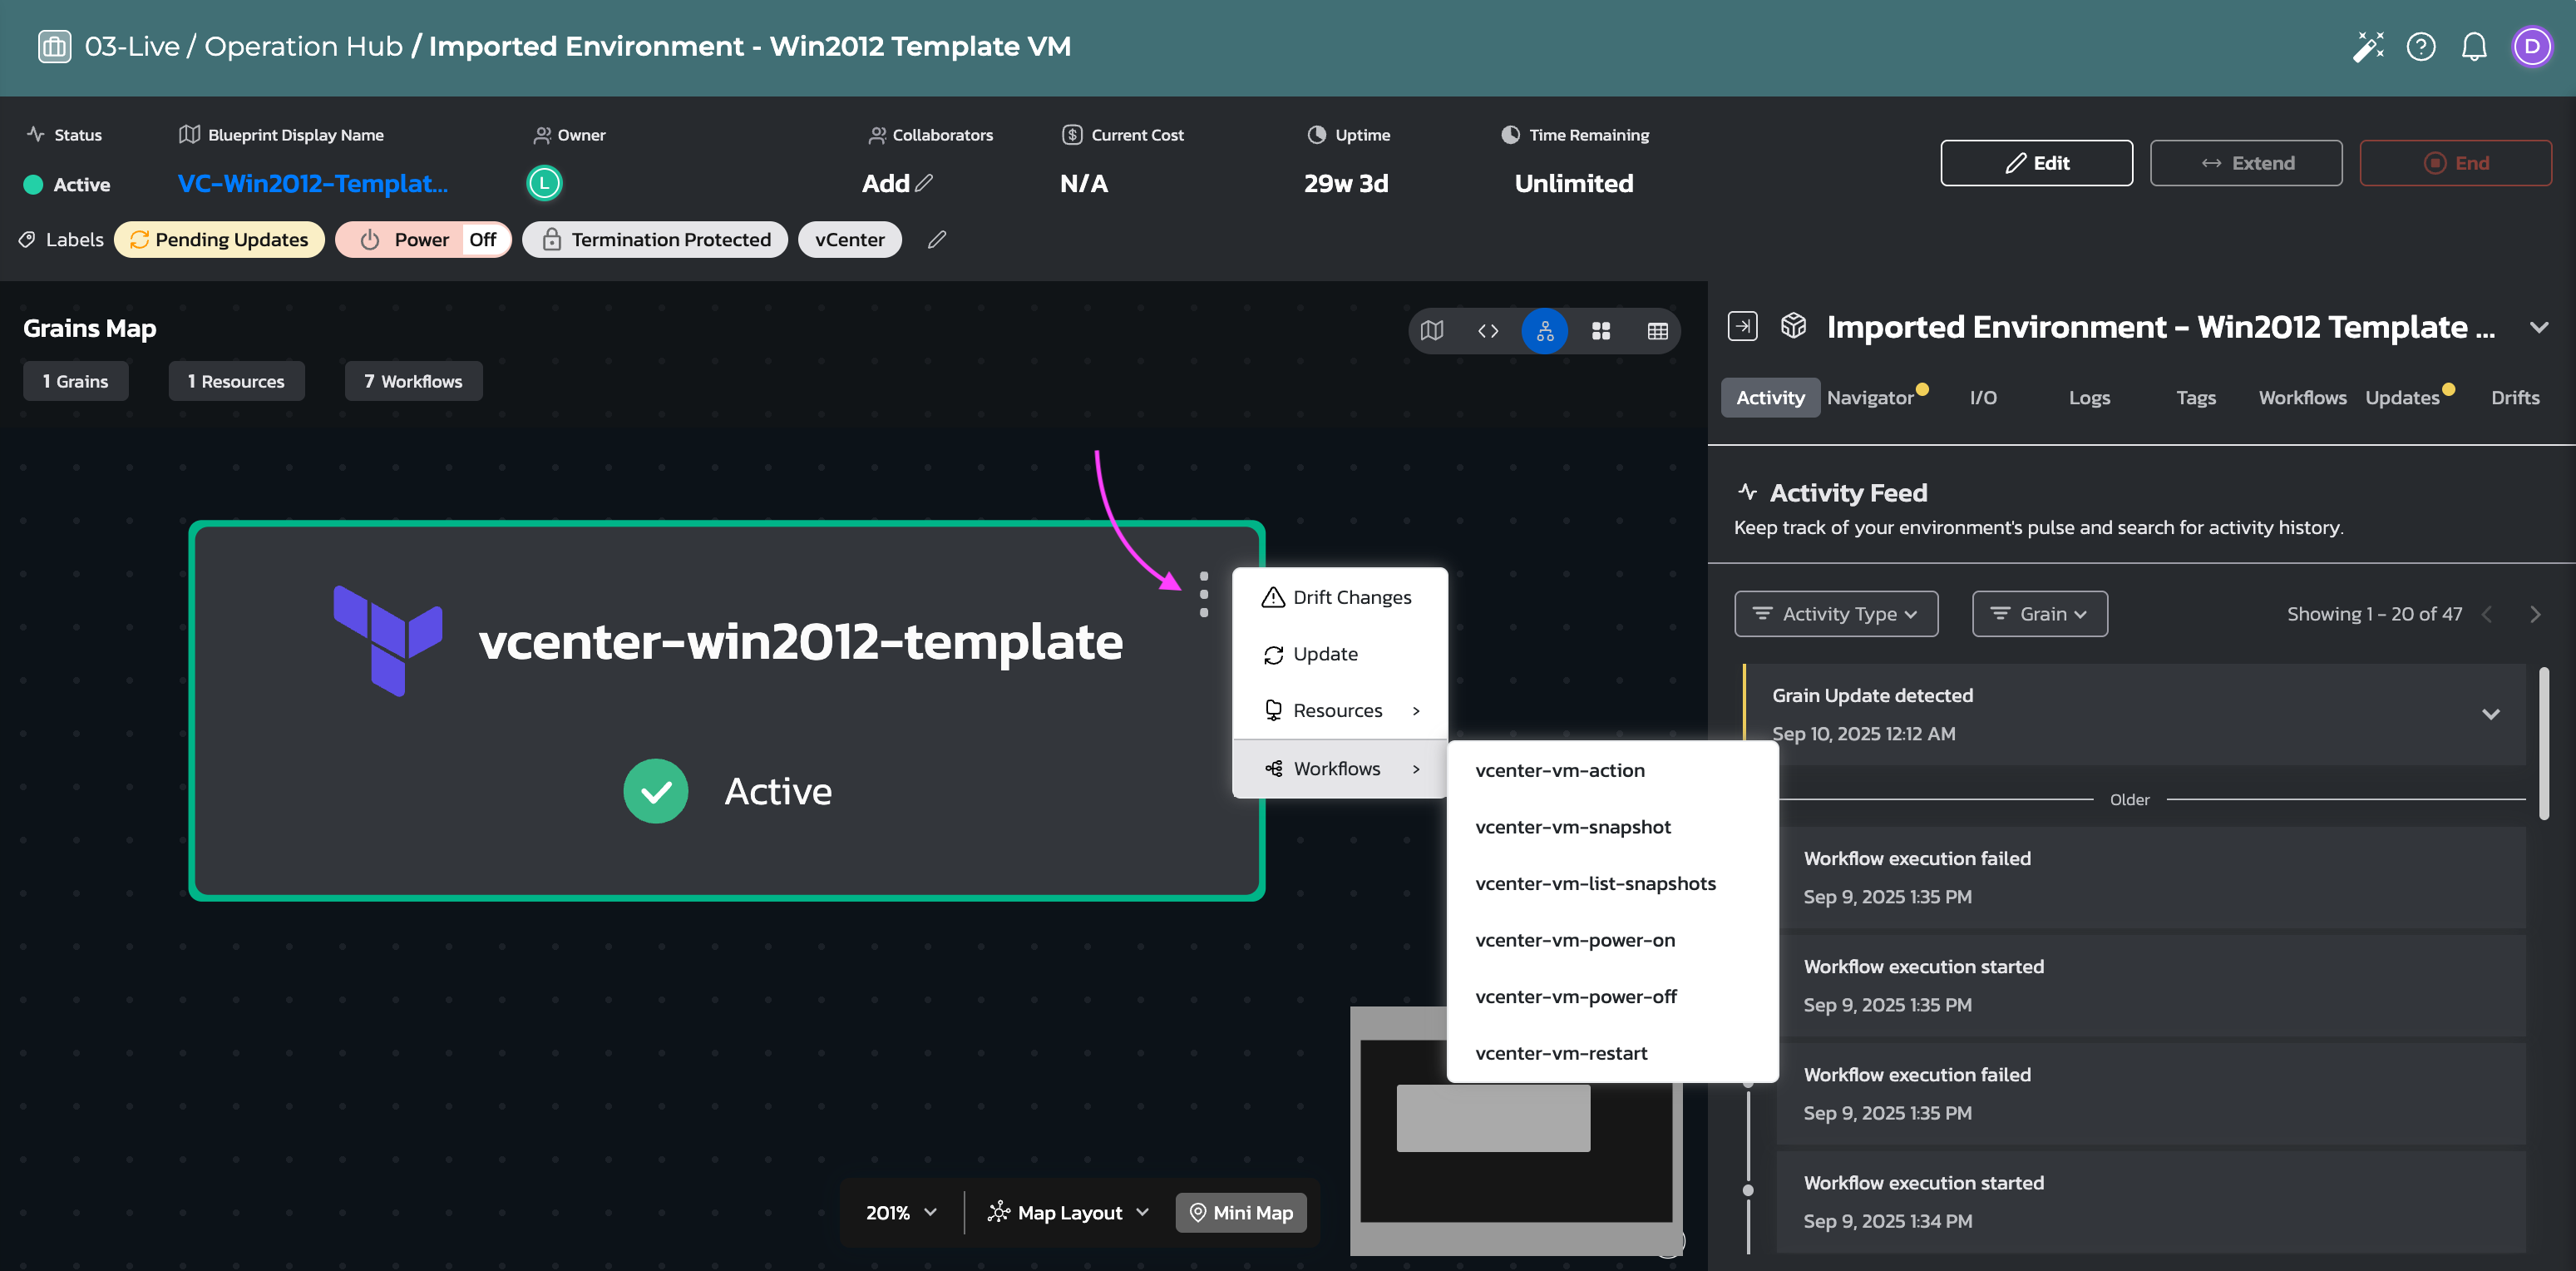Toggle the 1 Resources filter chip
The height and width of the screenshot is (1271, 2576).
(x=236, y=381)
